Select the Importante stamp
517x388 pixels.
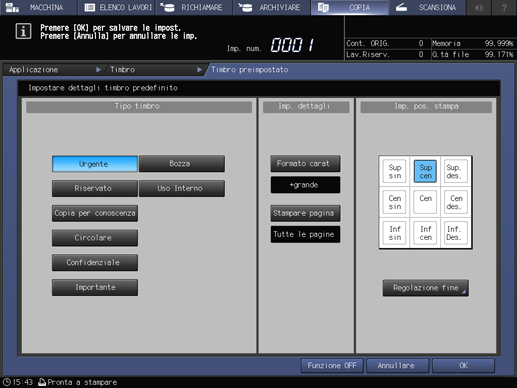point(95,287)
